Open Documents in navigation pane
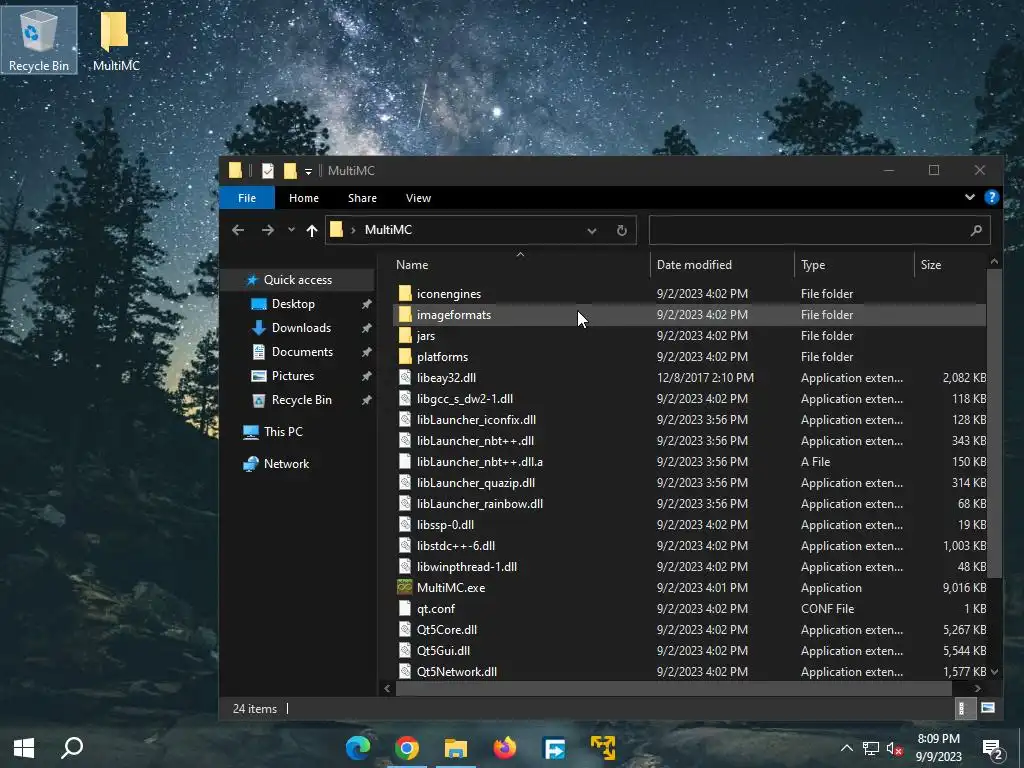Screen dimensions: 1024x768 coord(302,352)
